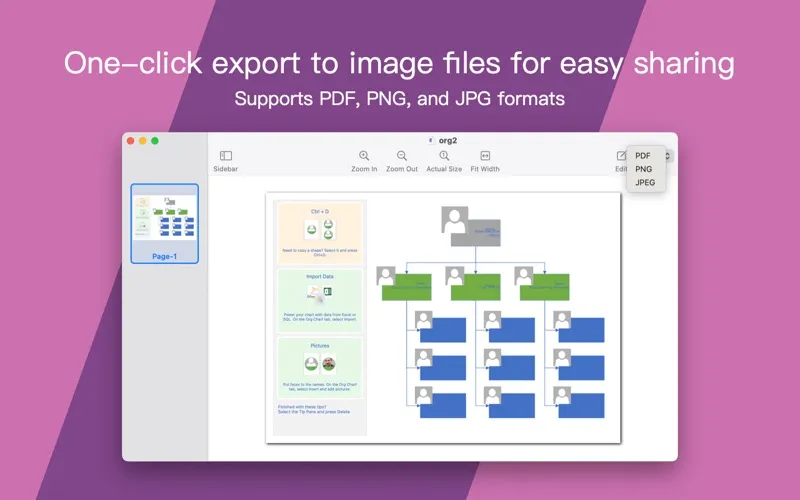Click the top gray org chart node

(476, 233)
